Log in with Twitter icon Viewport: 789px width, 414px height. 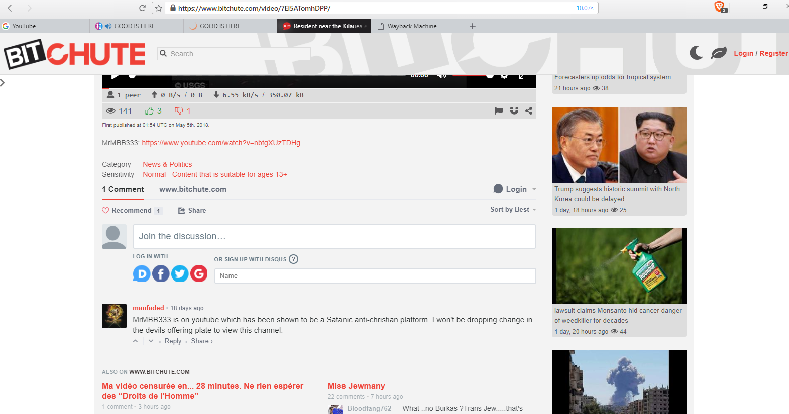[x=180, y=274]
